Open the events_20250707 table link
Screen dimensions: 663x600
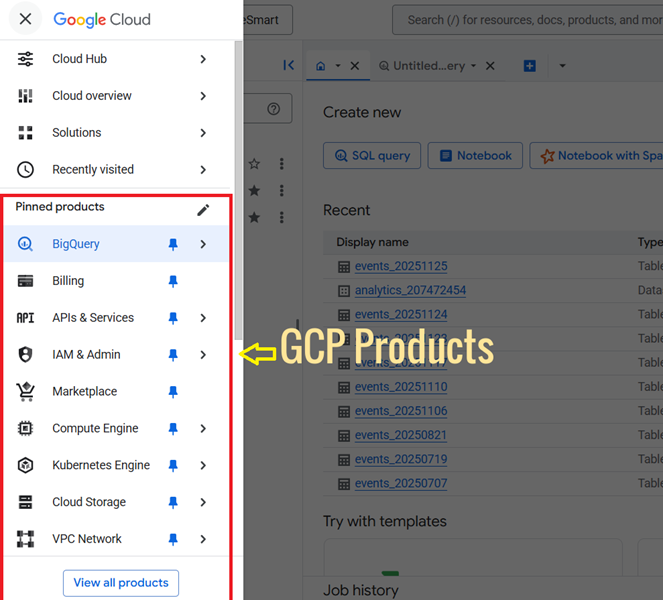[x=401, y=483]
